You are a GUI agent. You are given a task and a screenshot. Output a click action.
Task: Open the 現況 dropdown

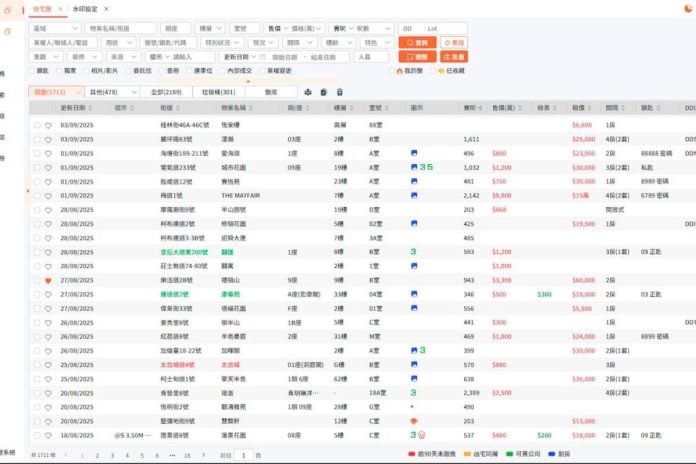click(x=263, y=43)
